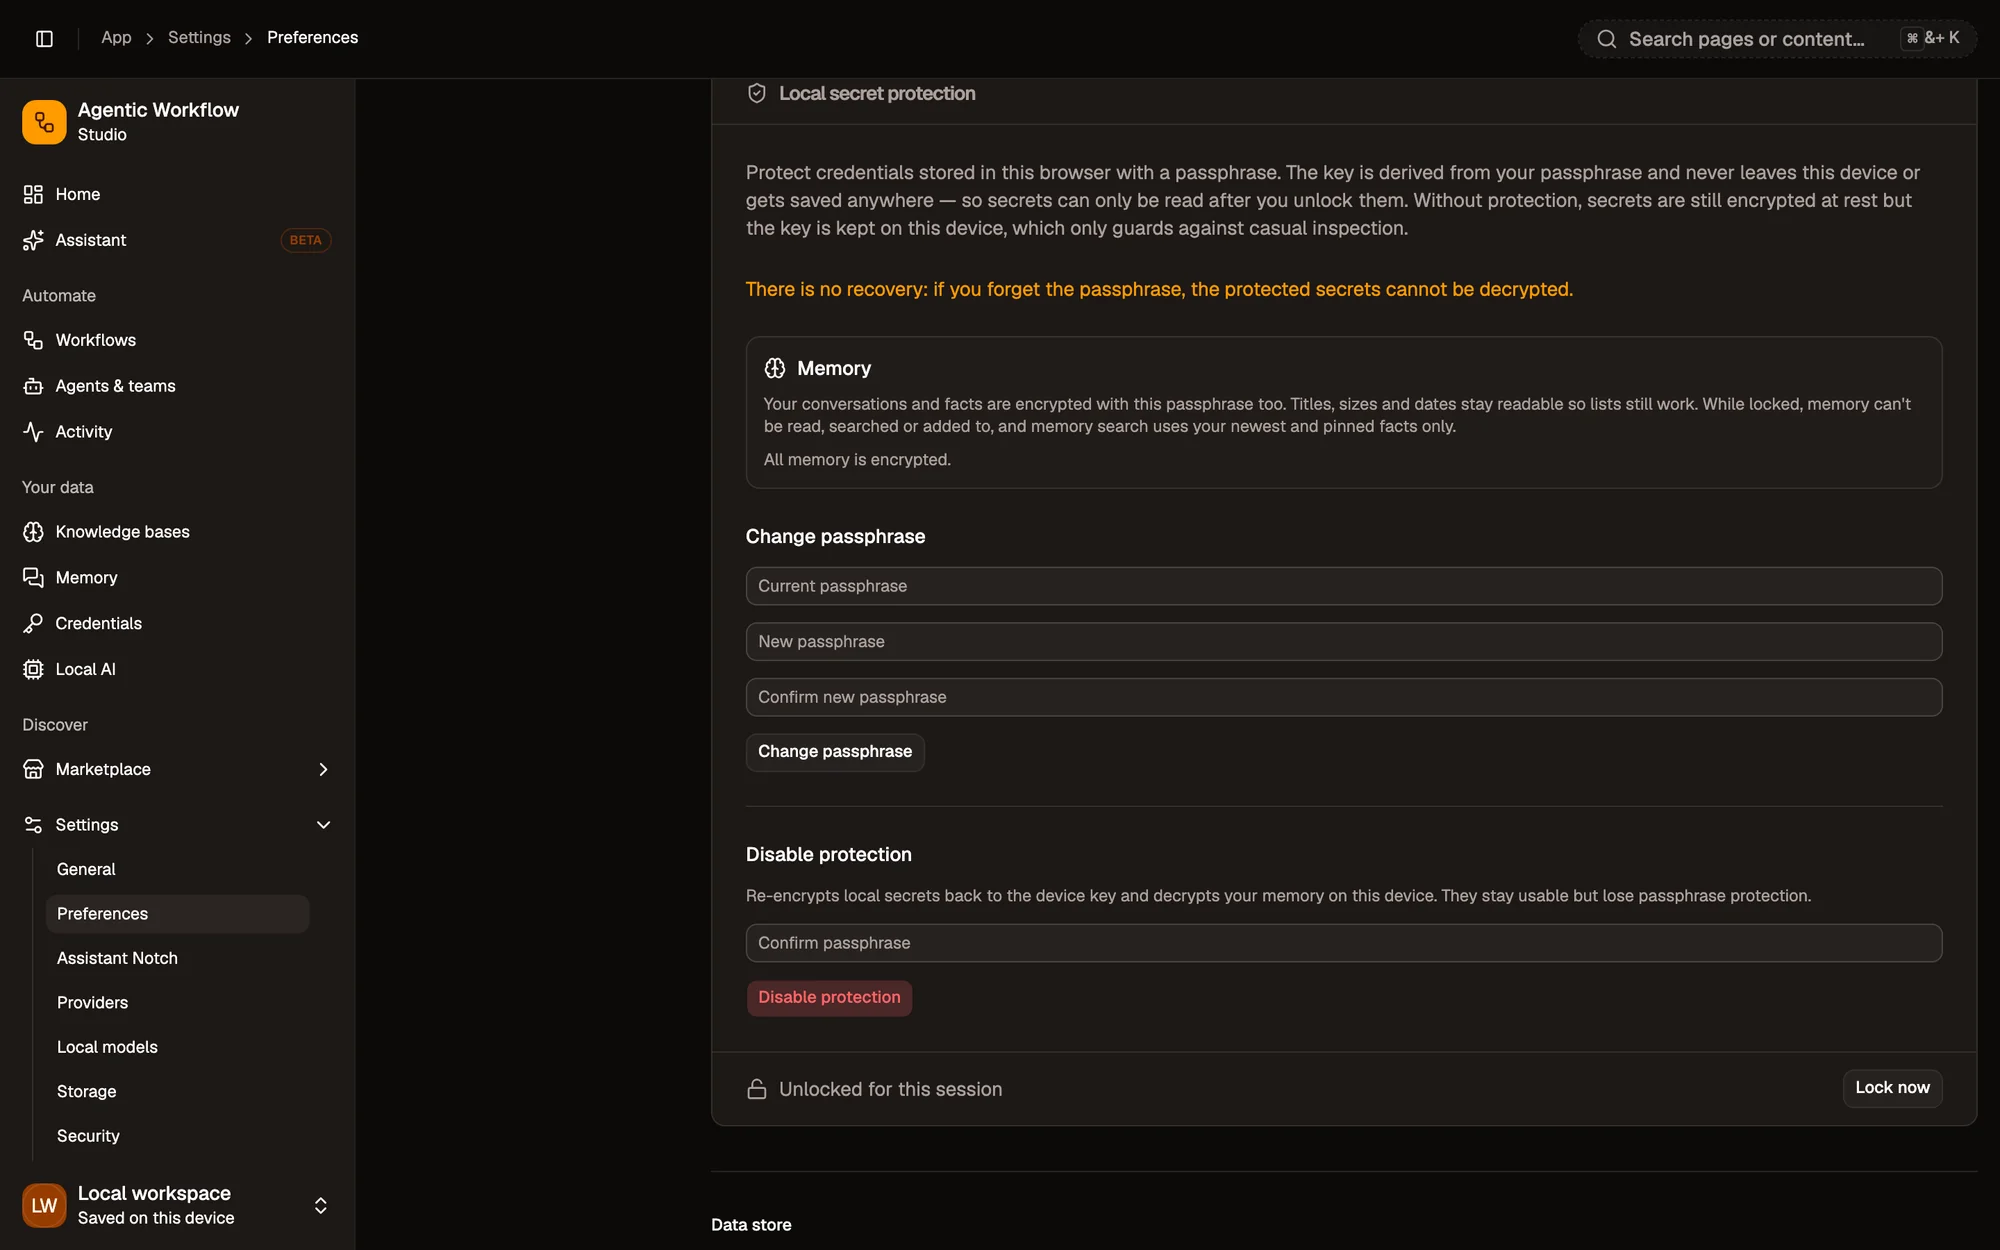This screenshot has height=1250, width=2000.
Task: Focus the Confirm passphrase field
Action: pos(1343,943)
